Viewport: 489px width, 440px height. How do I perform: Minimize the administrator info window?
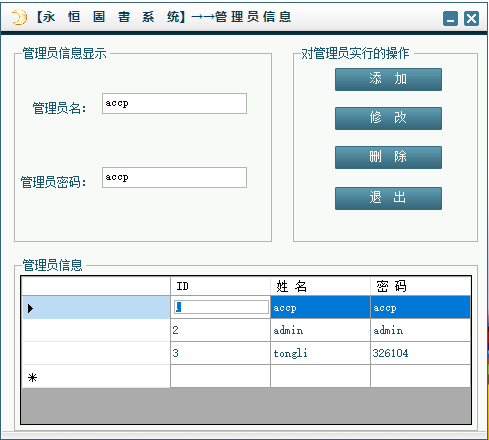coord(450,18)
